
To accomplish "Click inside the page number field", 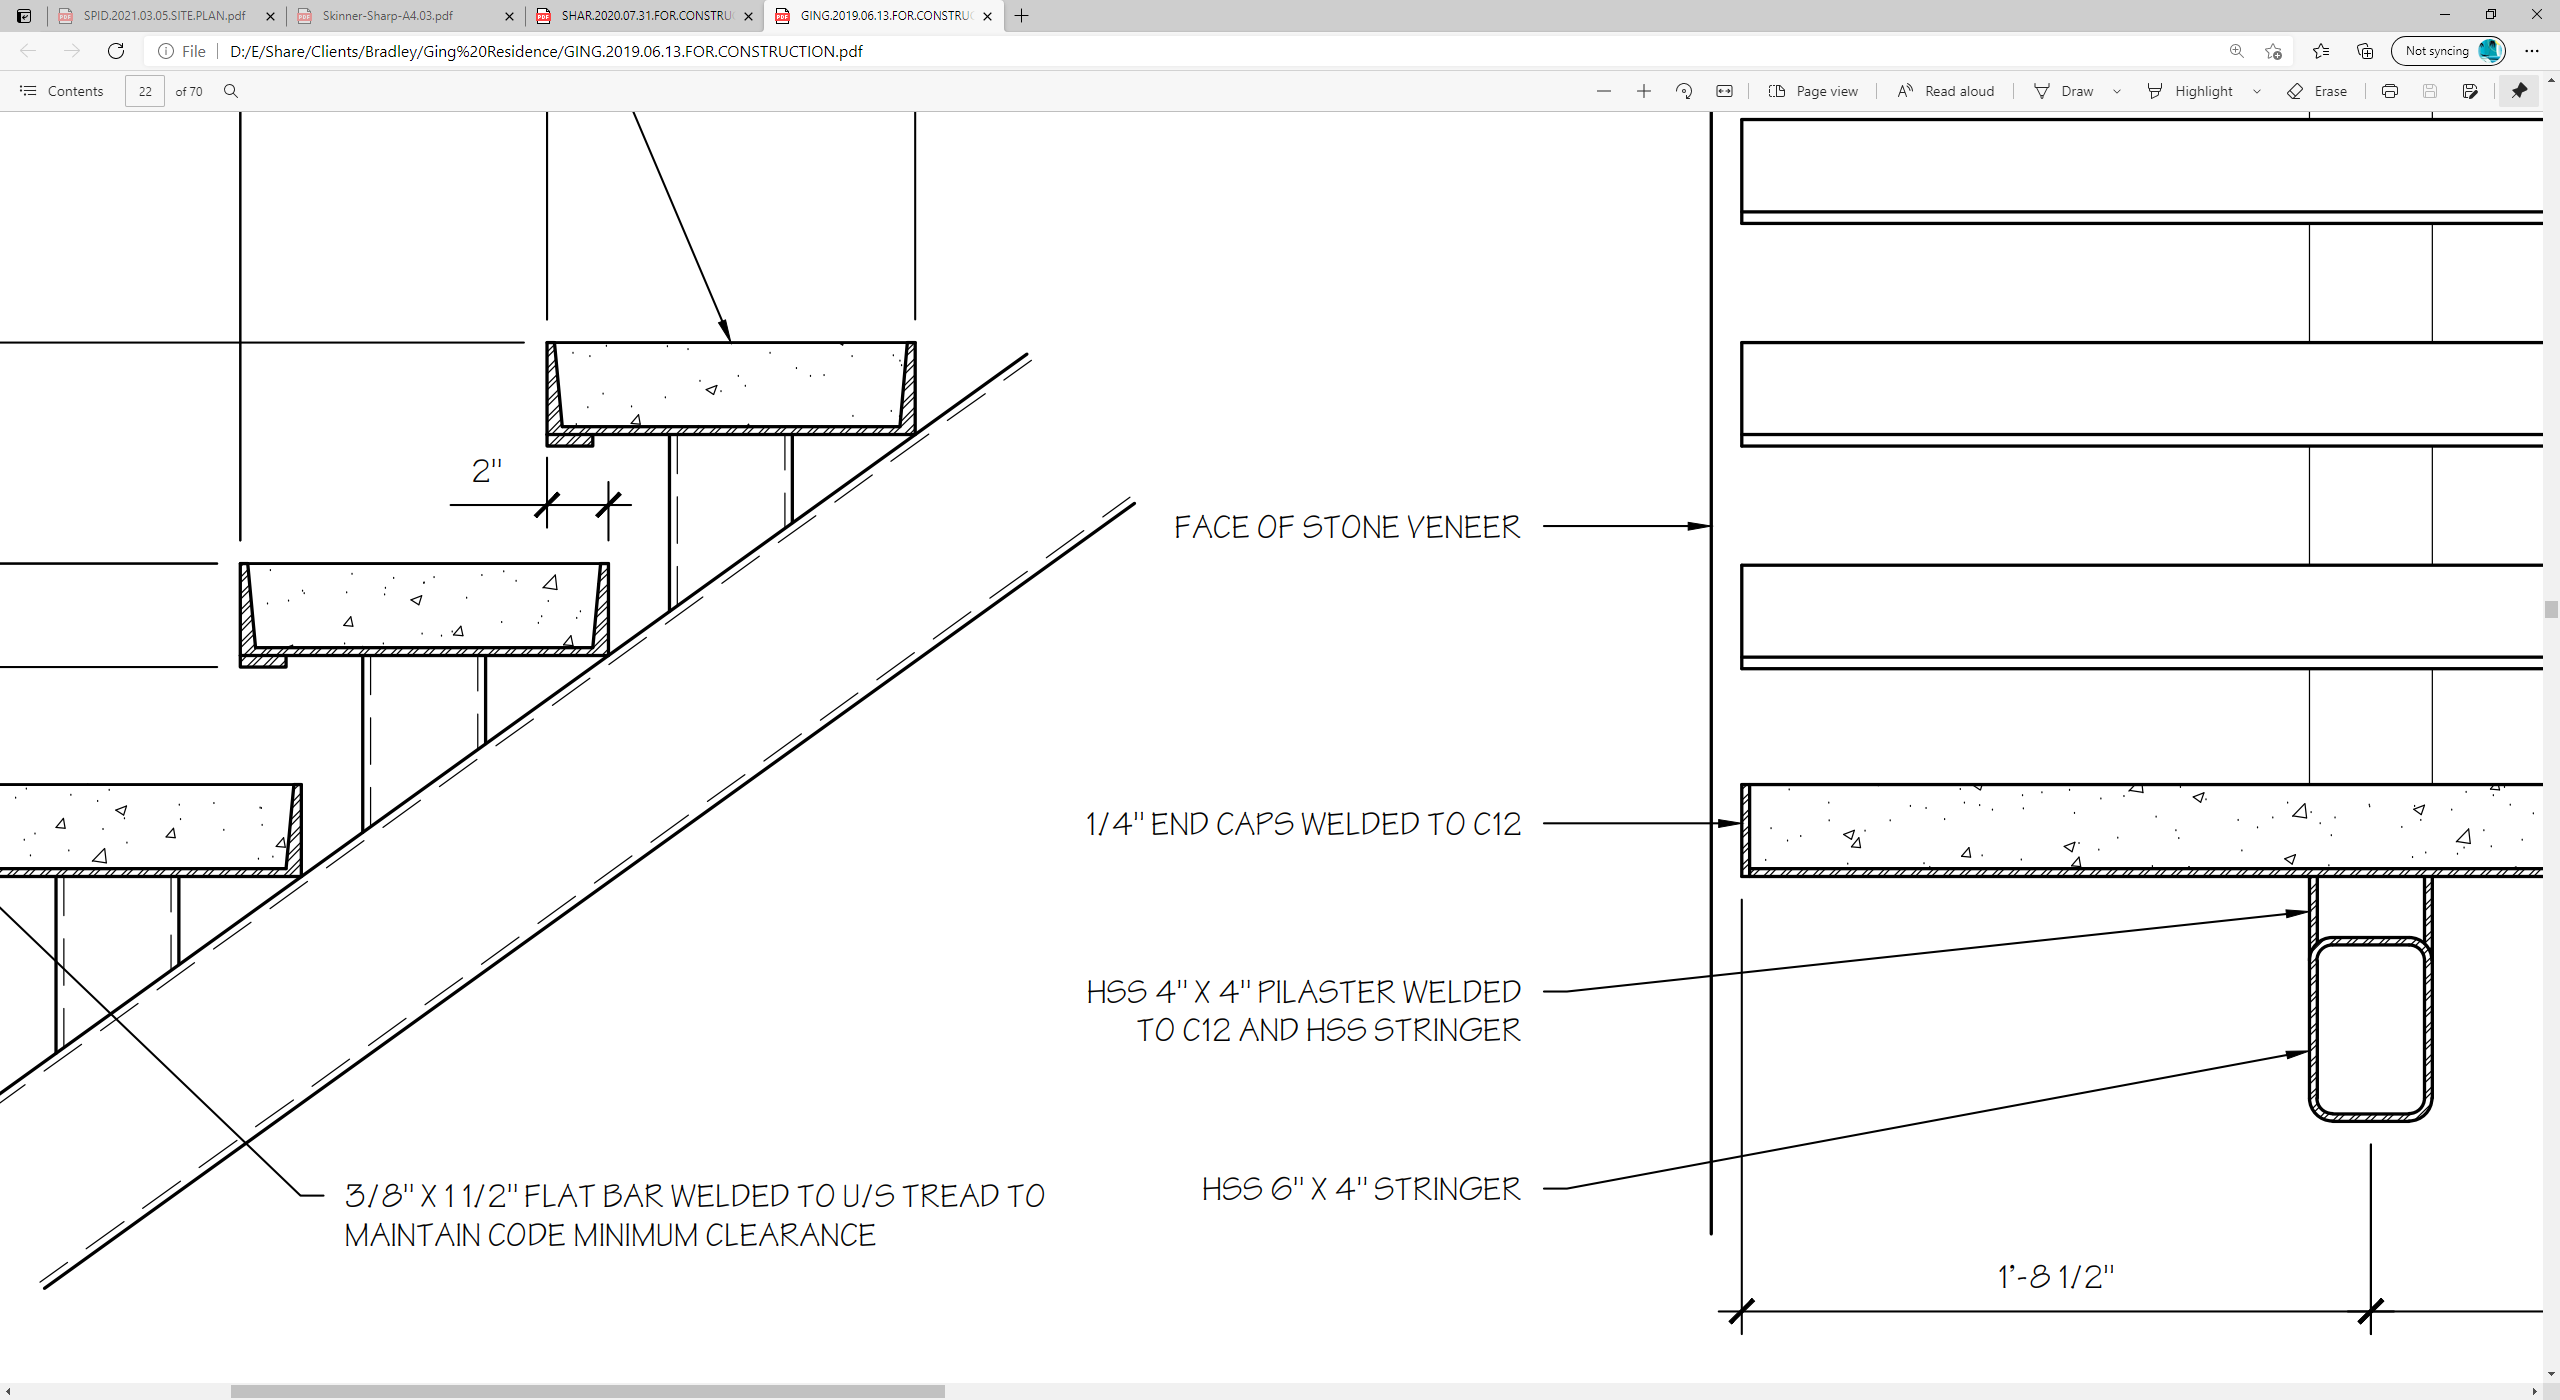I will (x=144, y=91).
